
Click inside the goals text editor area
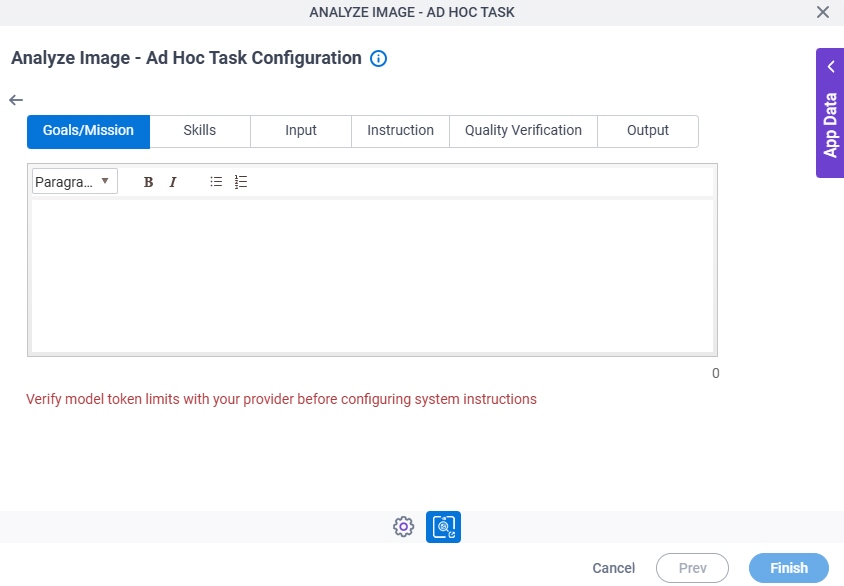(x=372, y=276)
